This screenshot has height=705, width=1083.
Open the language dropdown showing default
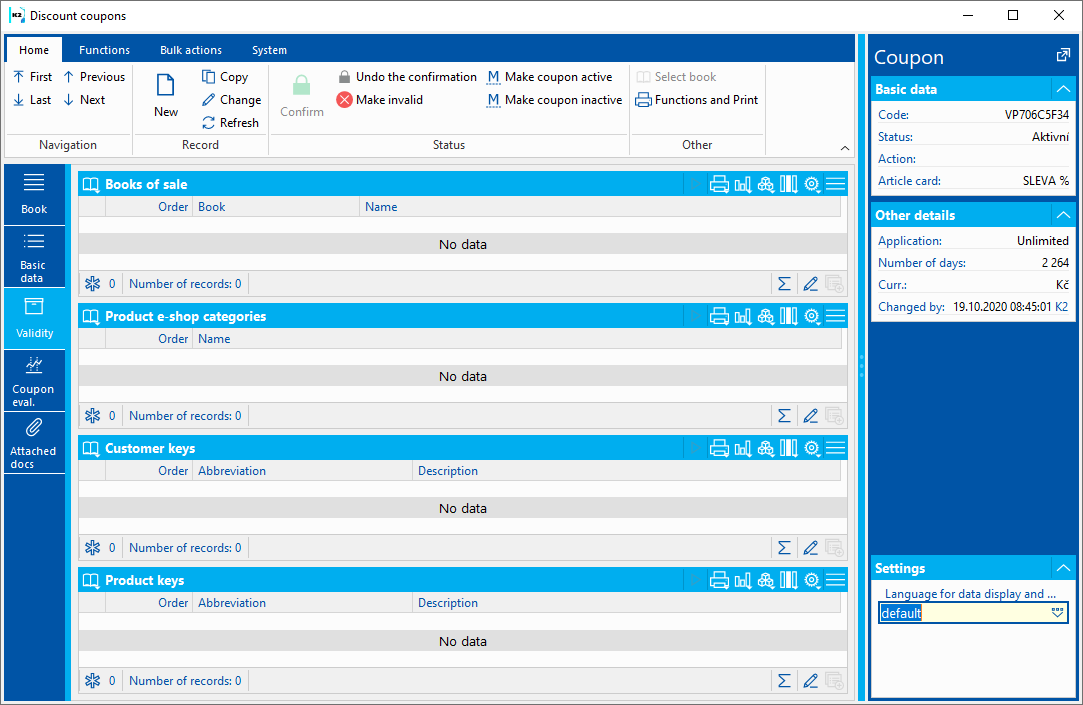point(1057,613)
